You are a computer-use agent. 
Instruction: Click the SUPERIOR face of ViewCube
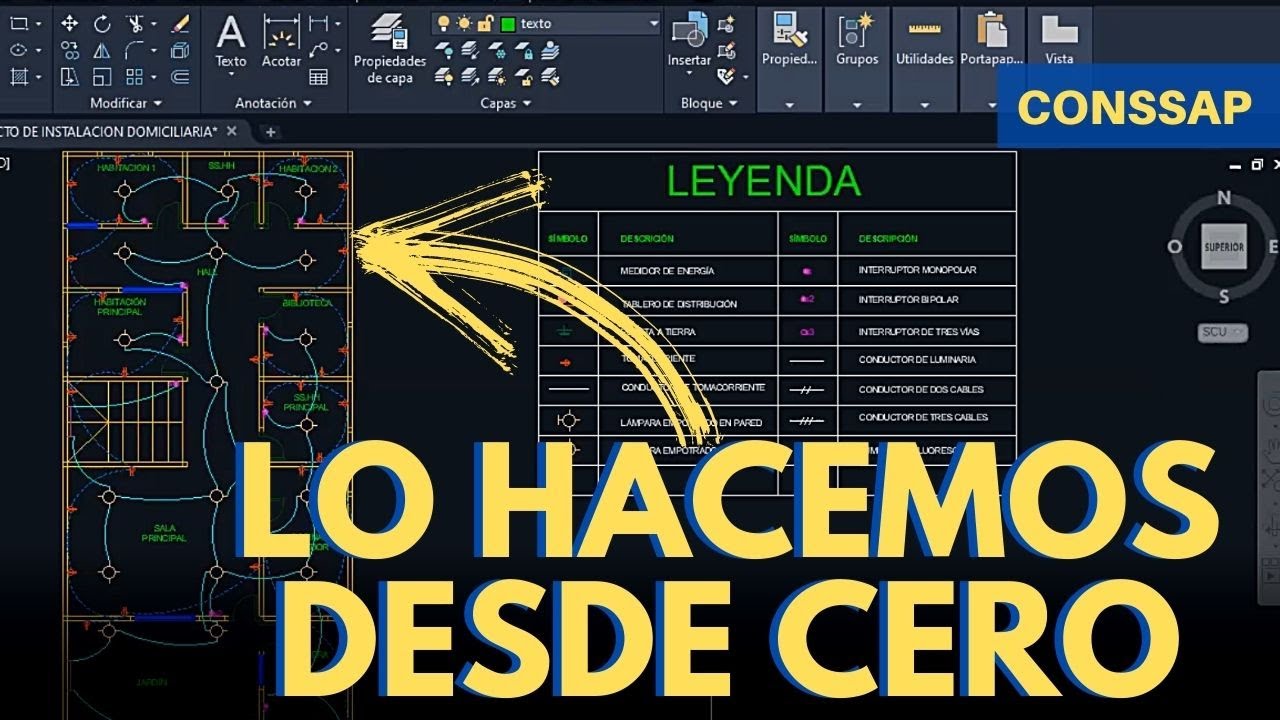1224,246
